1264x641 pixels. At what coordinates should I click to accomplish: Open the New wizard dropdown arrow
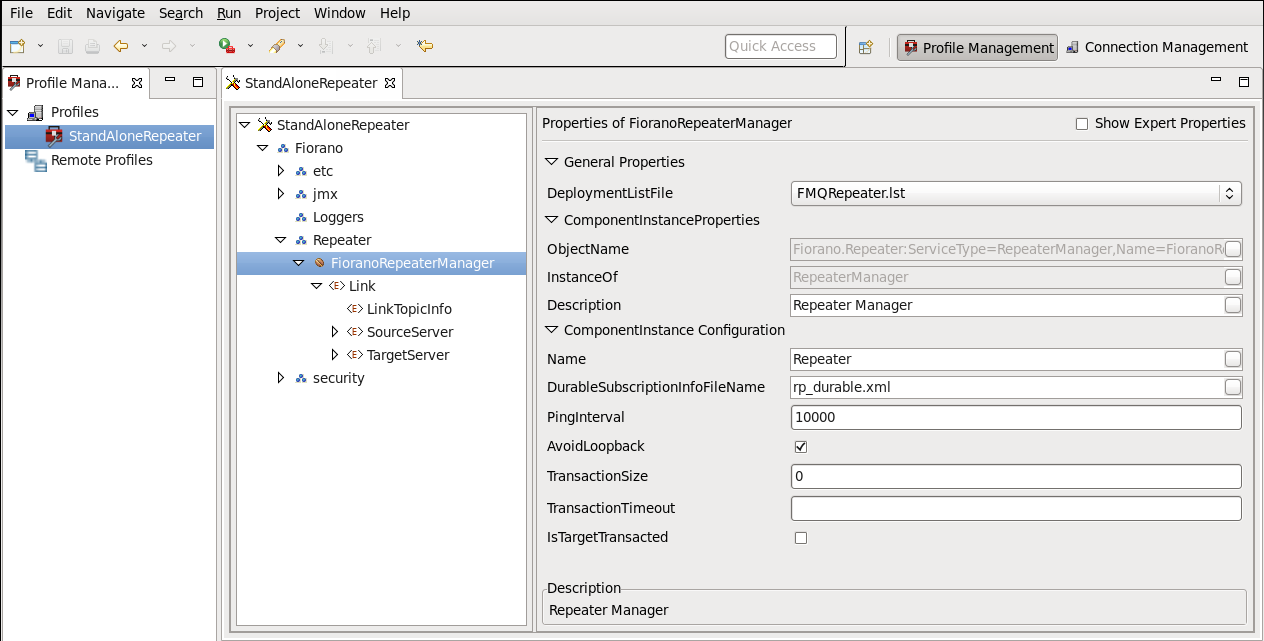[40, 46]
